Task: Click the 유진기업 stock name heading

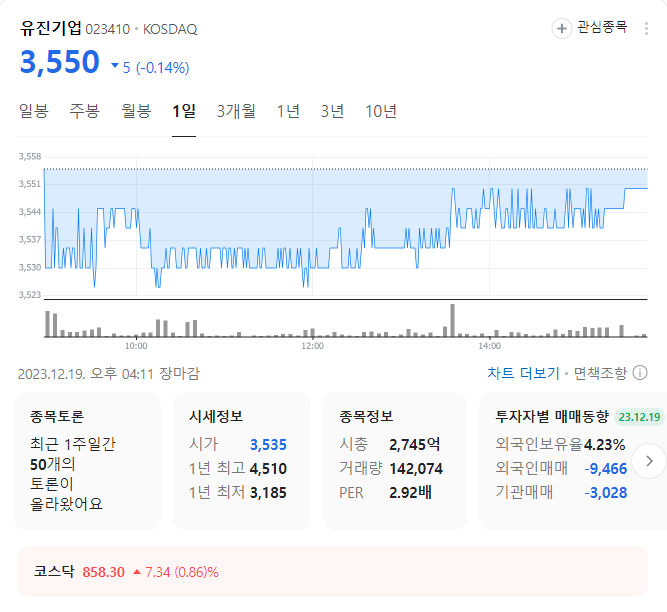Action: point(51,28)
